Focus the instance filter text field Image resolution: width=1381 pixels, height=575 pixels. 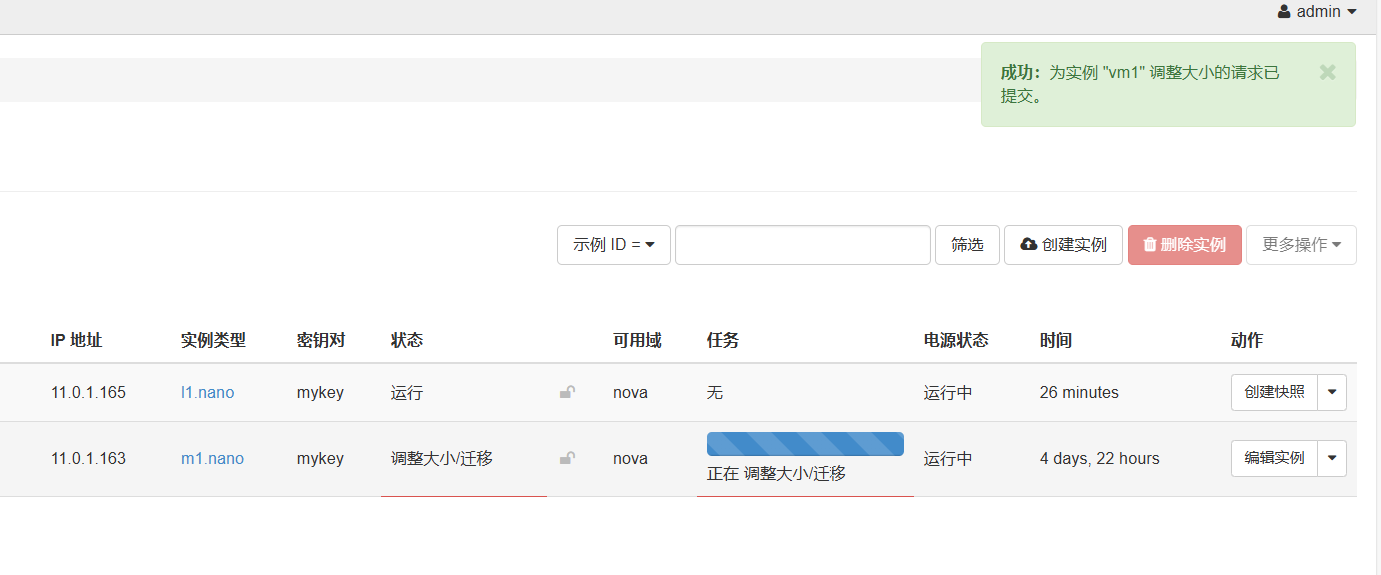pos(803,245)
